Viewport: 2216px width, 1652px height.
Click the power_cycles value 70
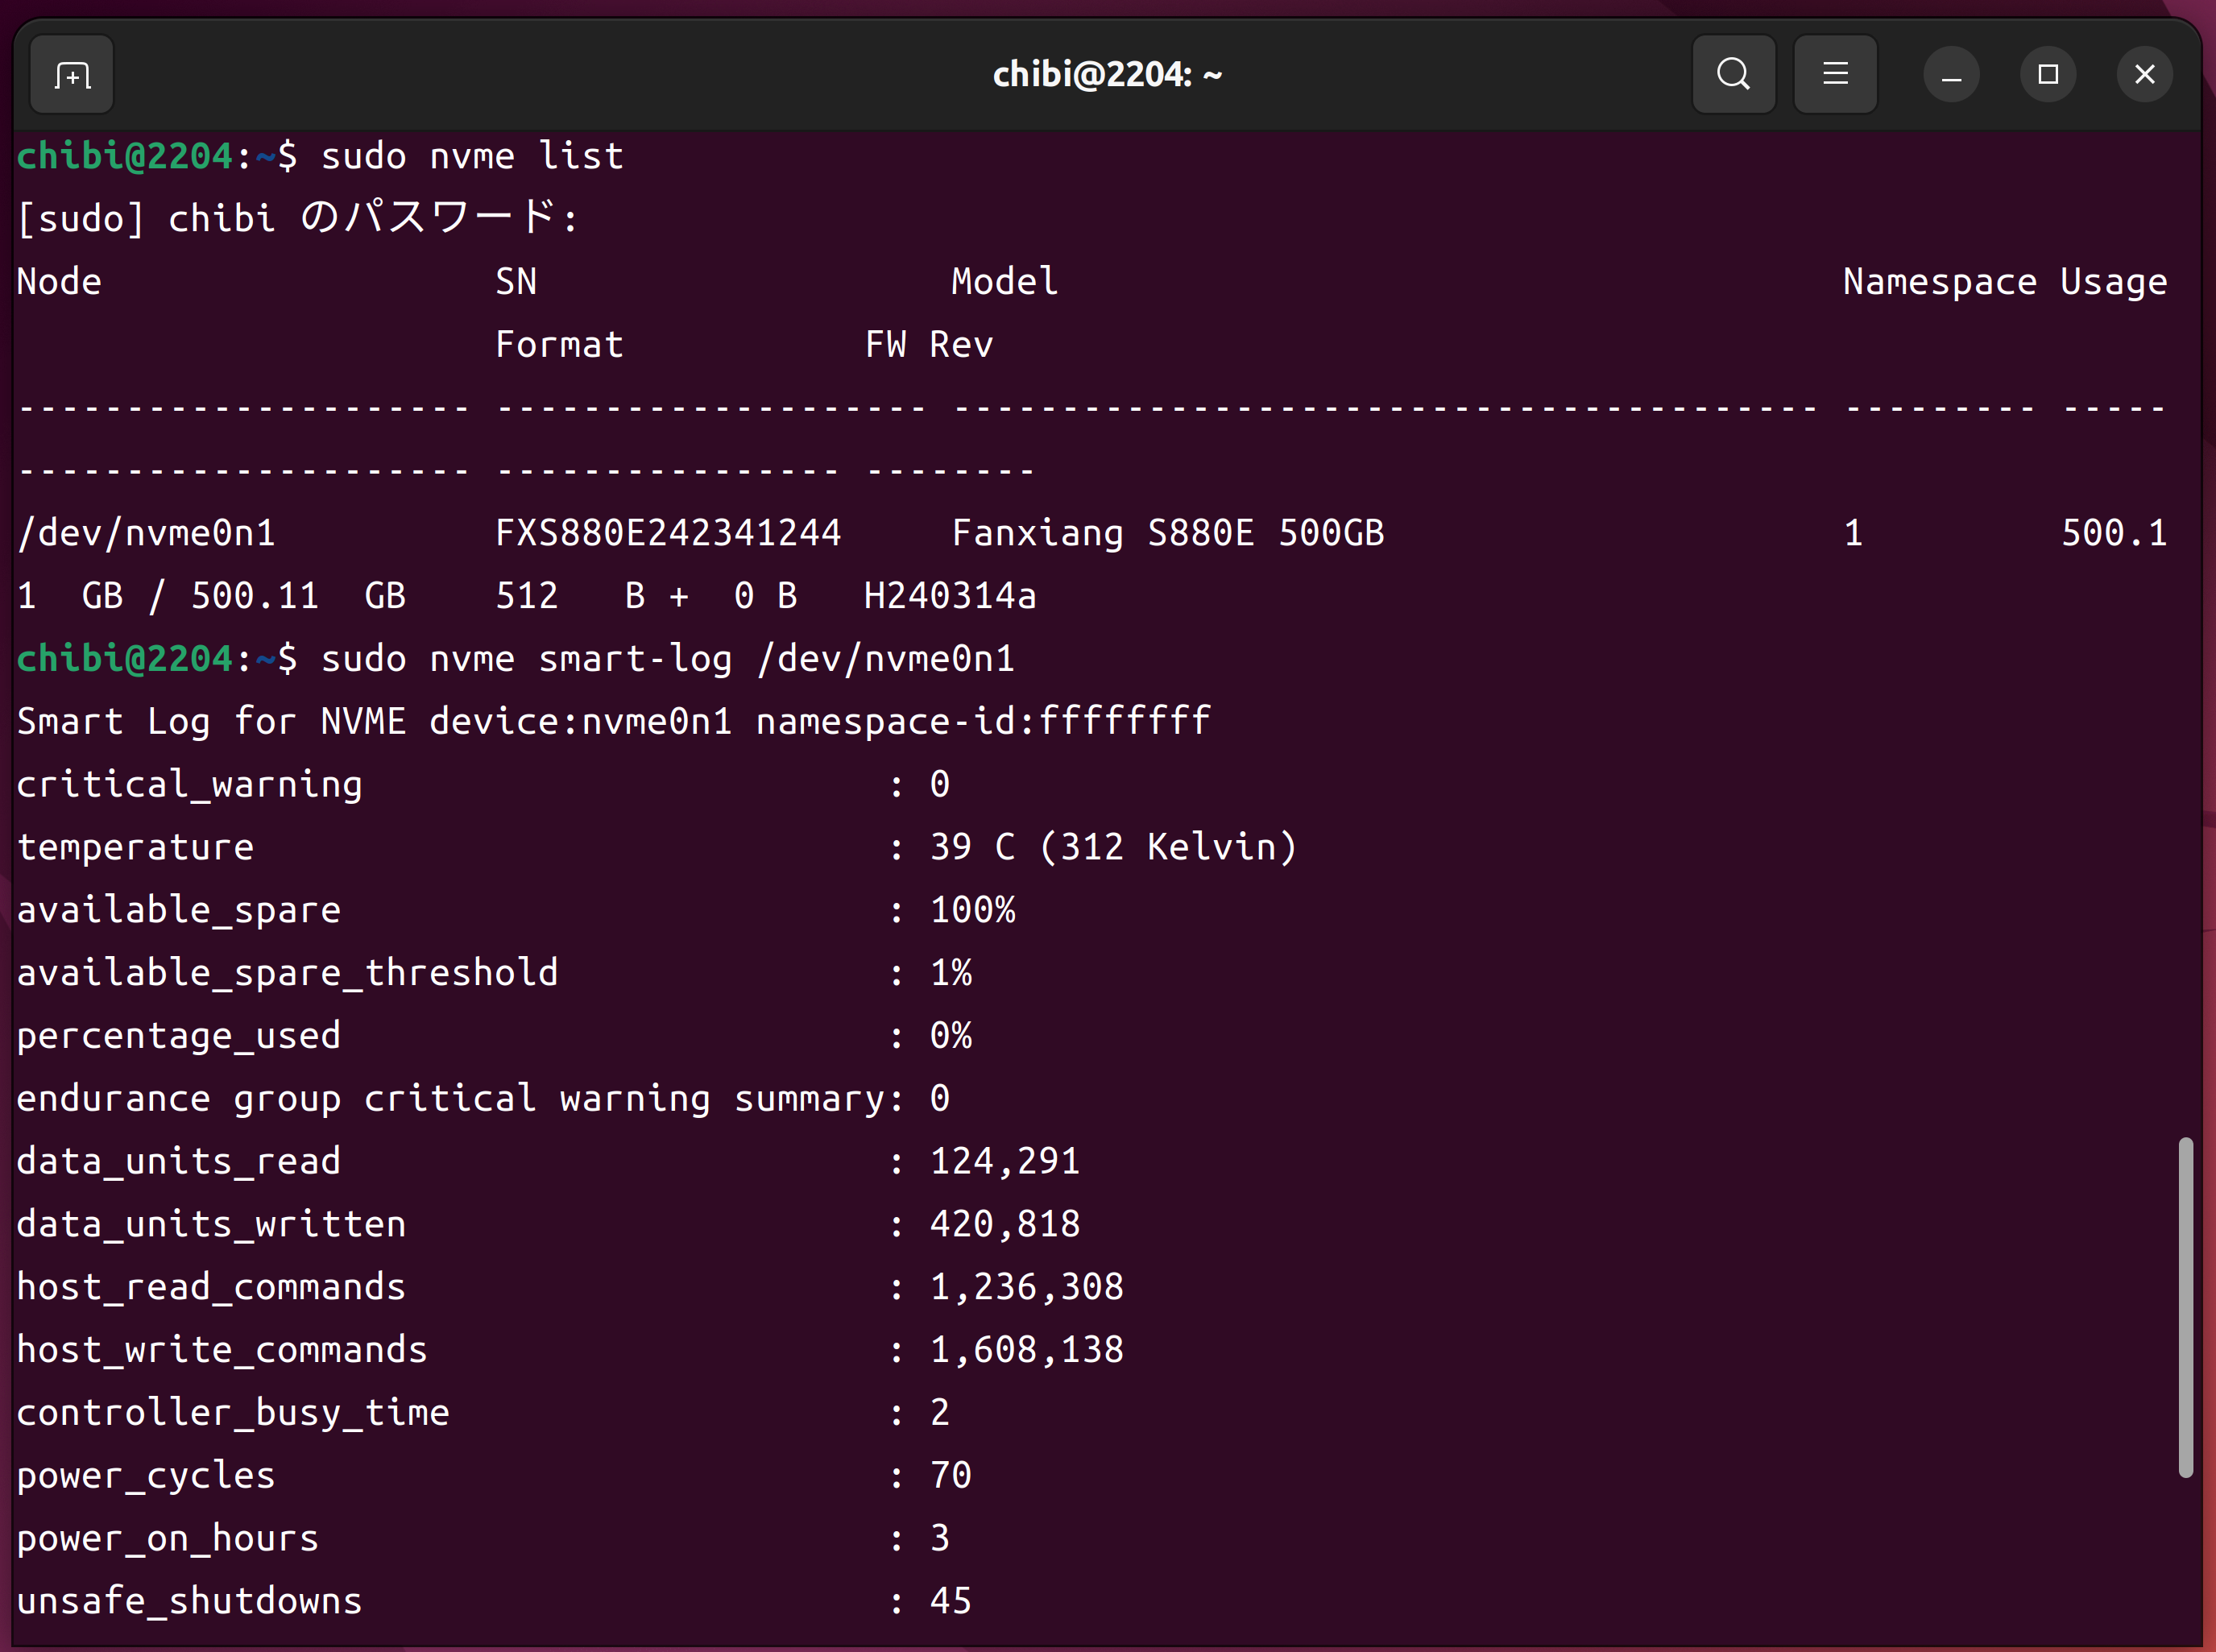pyautogui.click(x=950, y=1475)
